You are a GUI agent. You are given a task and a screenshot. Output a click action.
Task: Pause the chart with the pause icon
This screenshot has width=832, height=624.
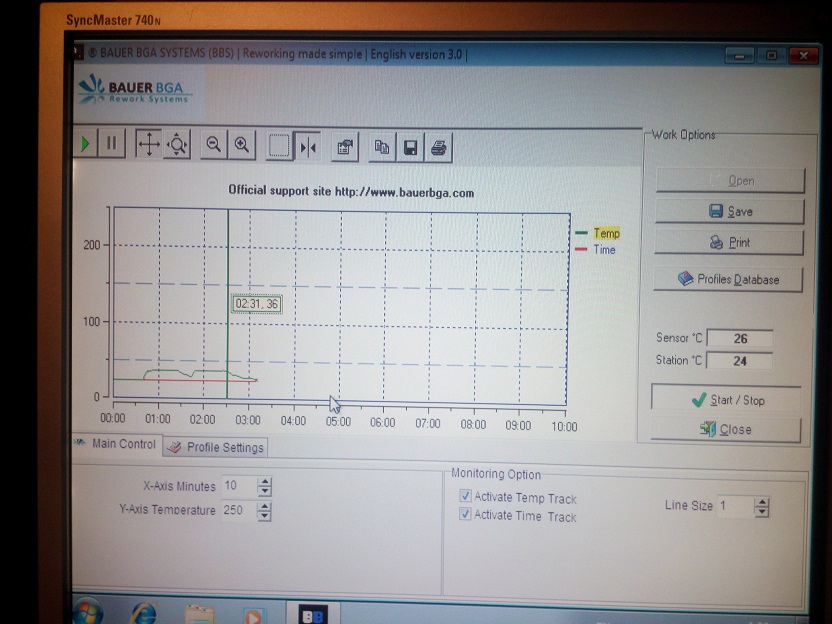pyautogui.click(x=111, y=144)
